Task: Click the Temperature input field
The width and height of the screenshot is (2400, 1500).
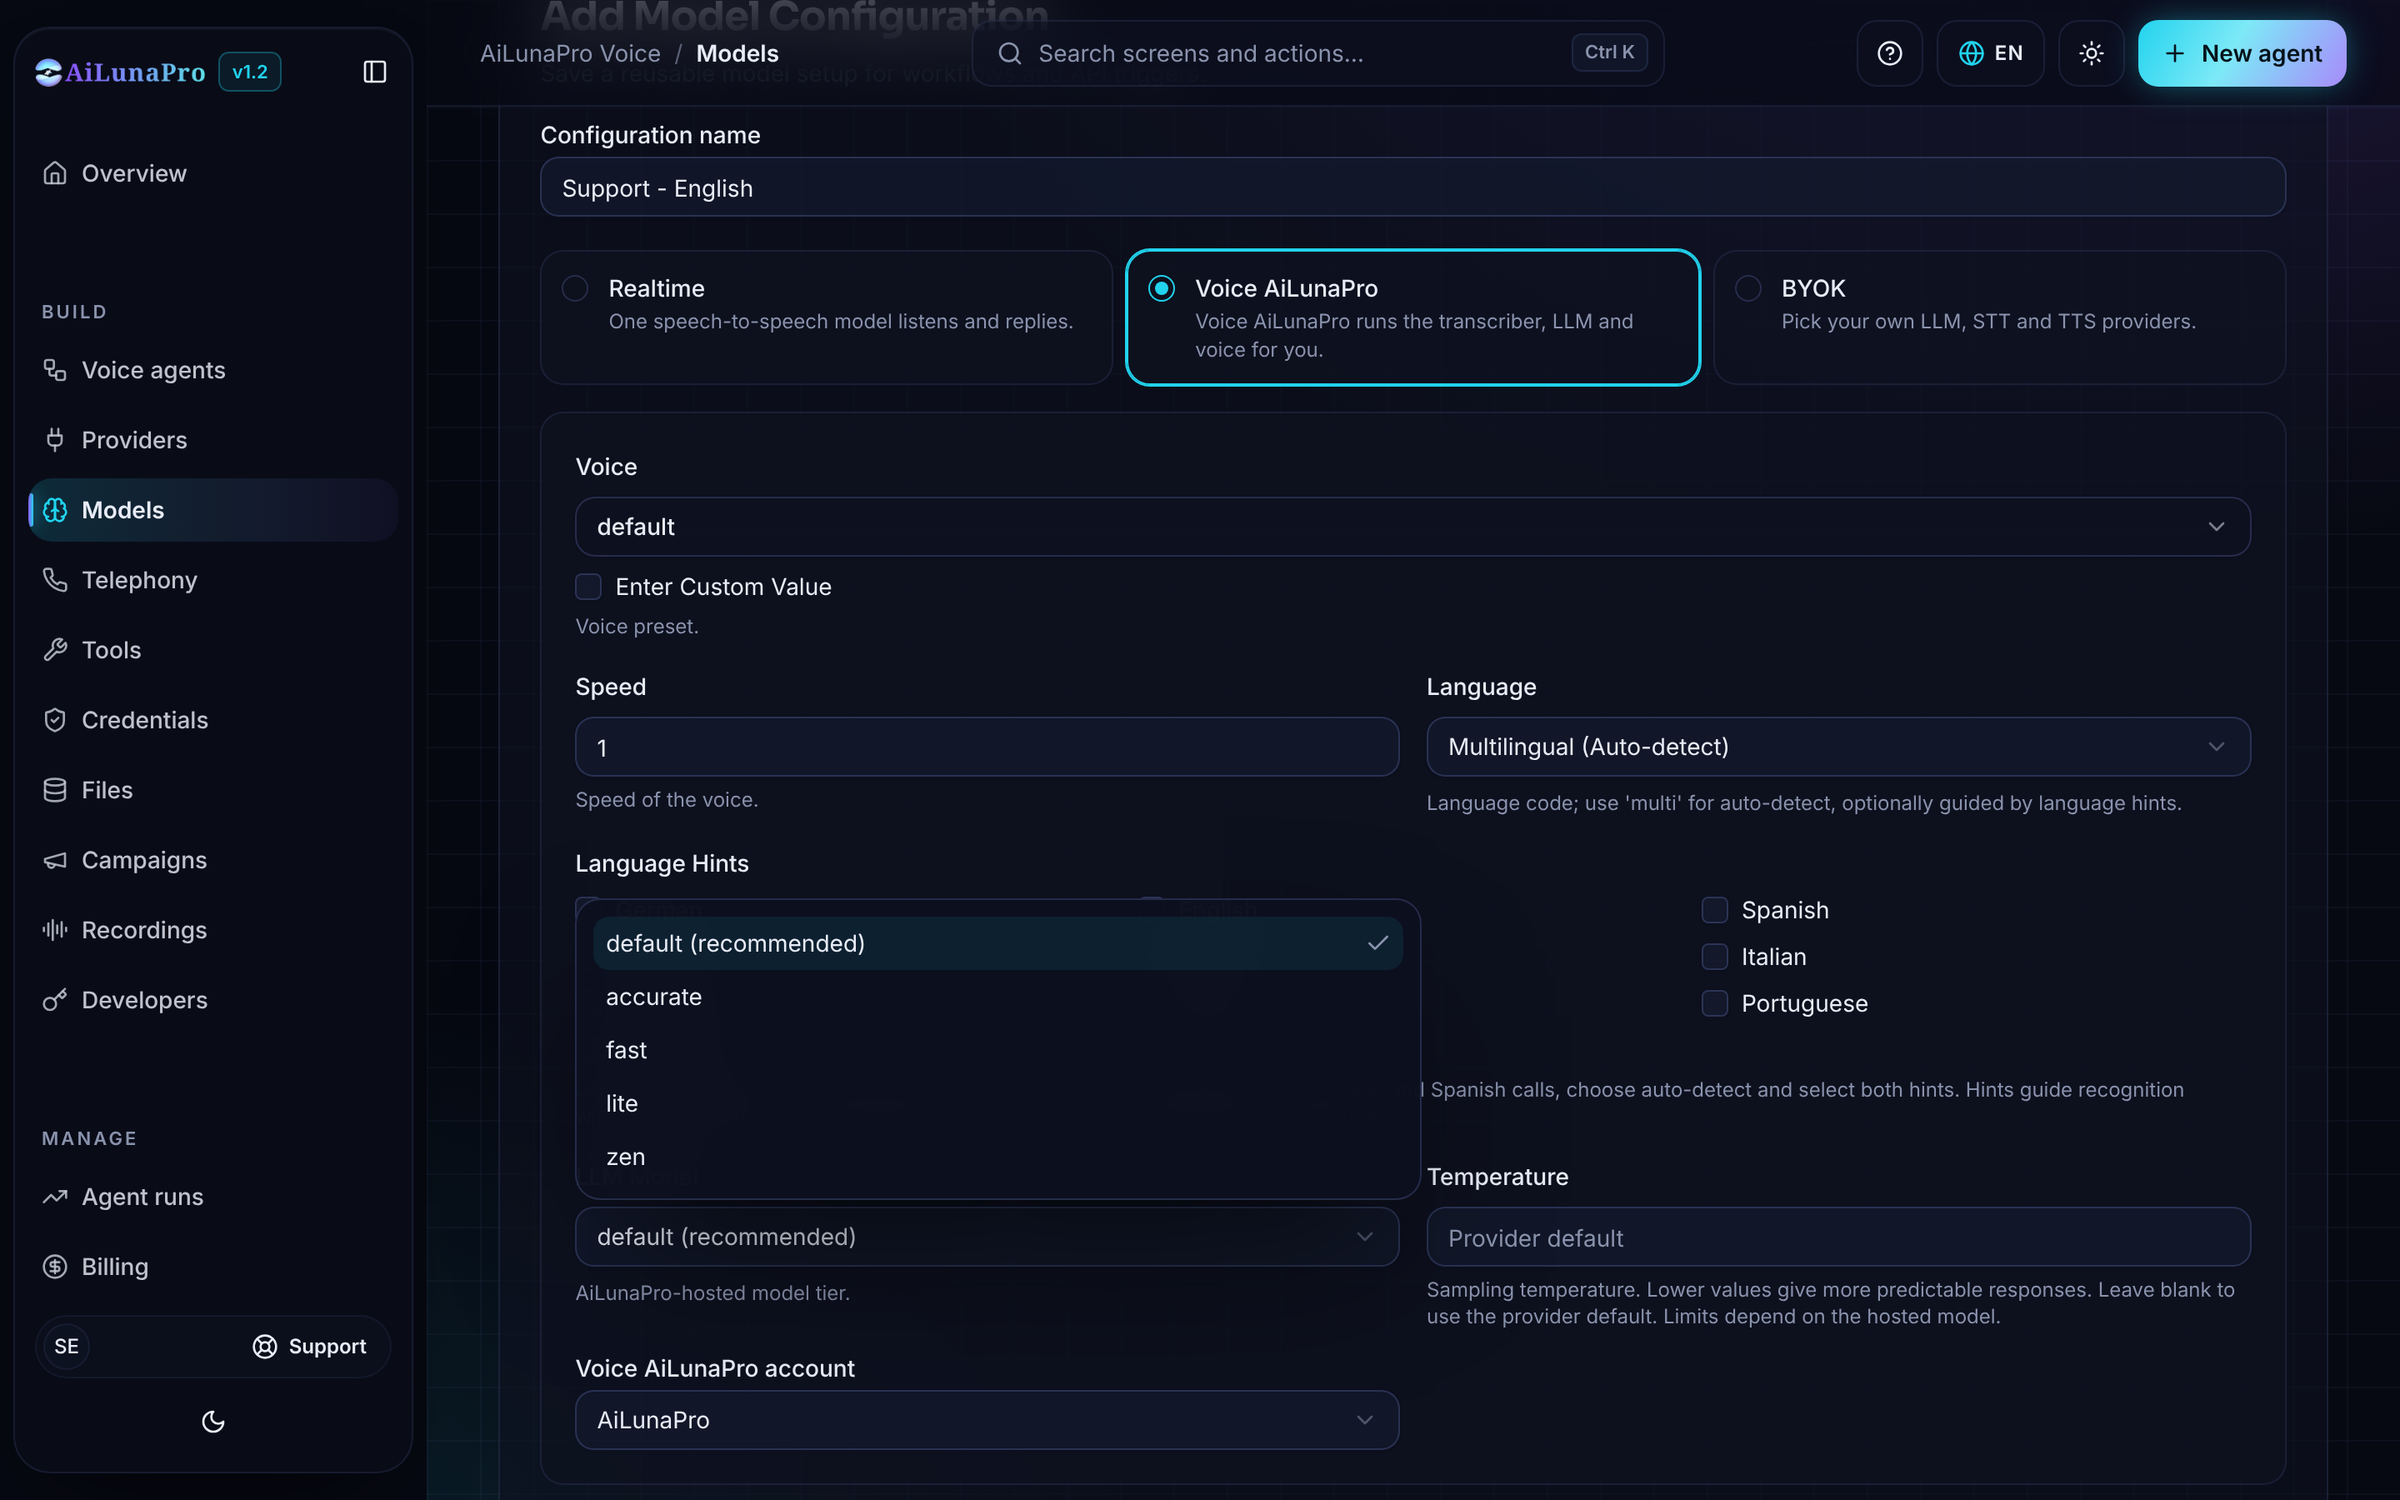Action: pyautogui.click(x=1838, y=1237)
